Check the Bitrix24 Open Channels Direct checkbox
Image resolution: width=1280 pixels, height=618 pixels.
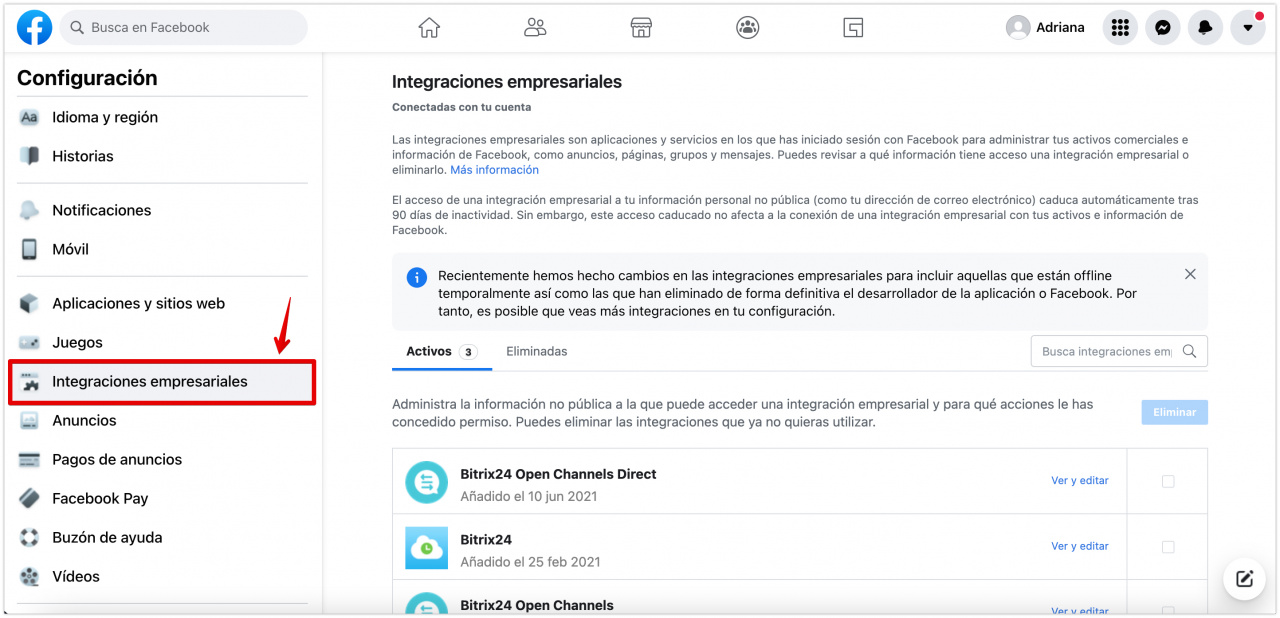coord(1168,481)
